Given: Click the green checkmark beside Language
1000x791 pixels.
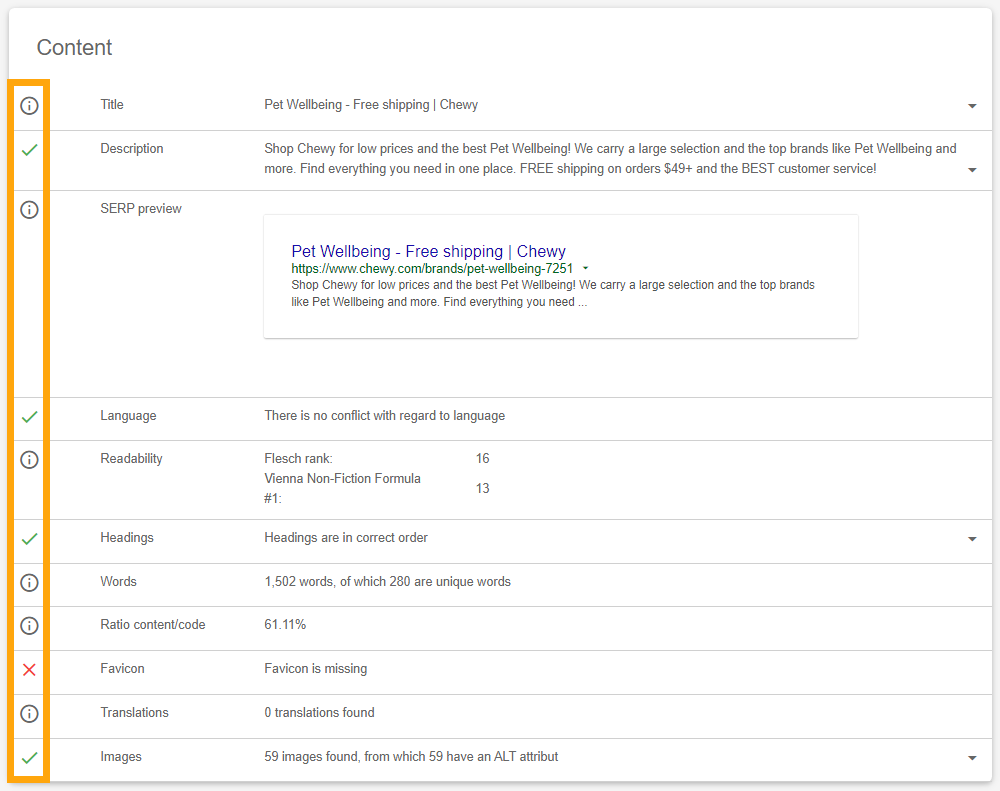Looking at the screenshot, I should pyautogui.click(x=29, y=417).
